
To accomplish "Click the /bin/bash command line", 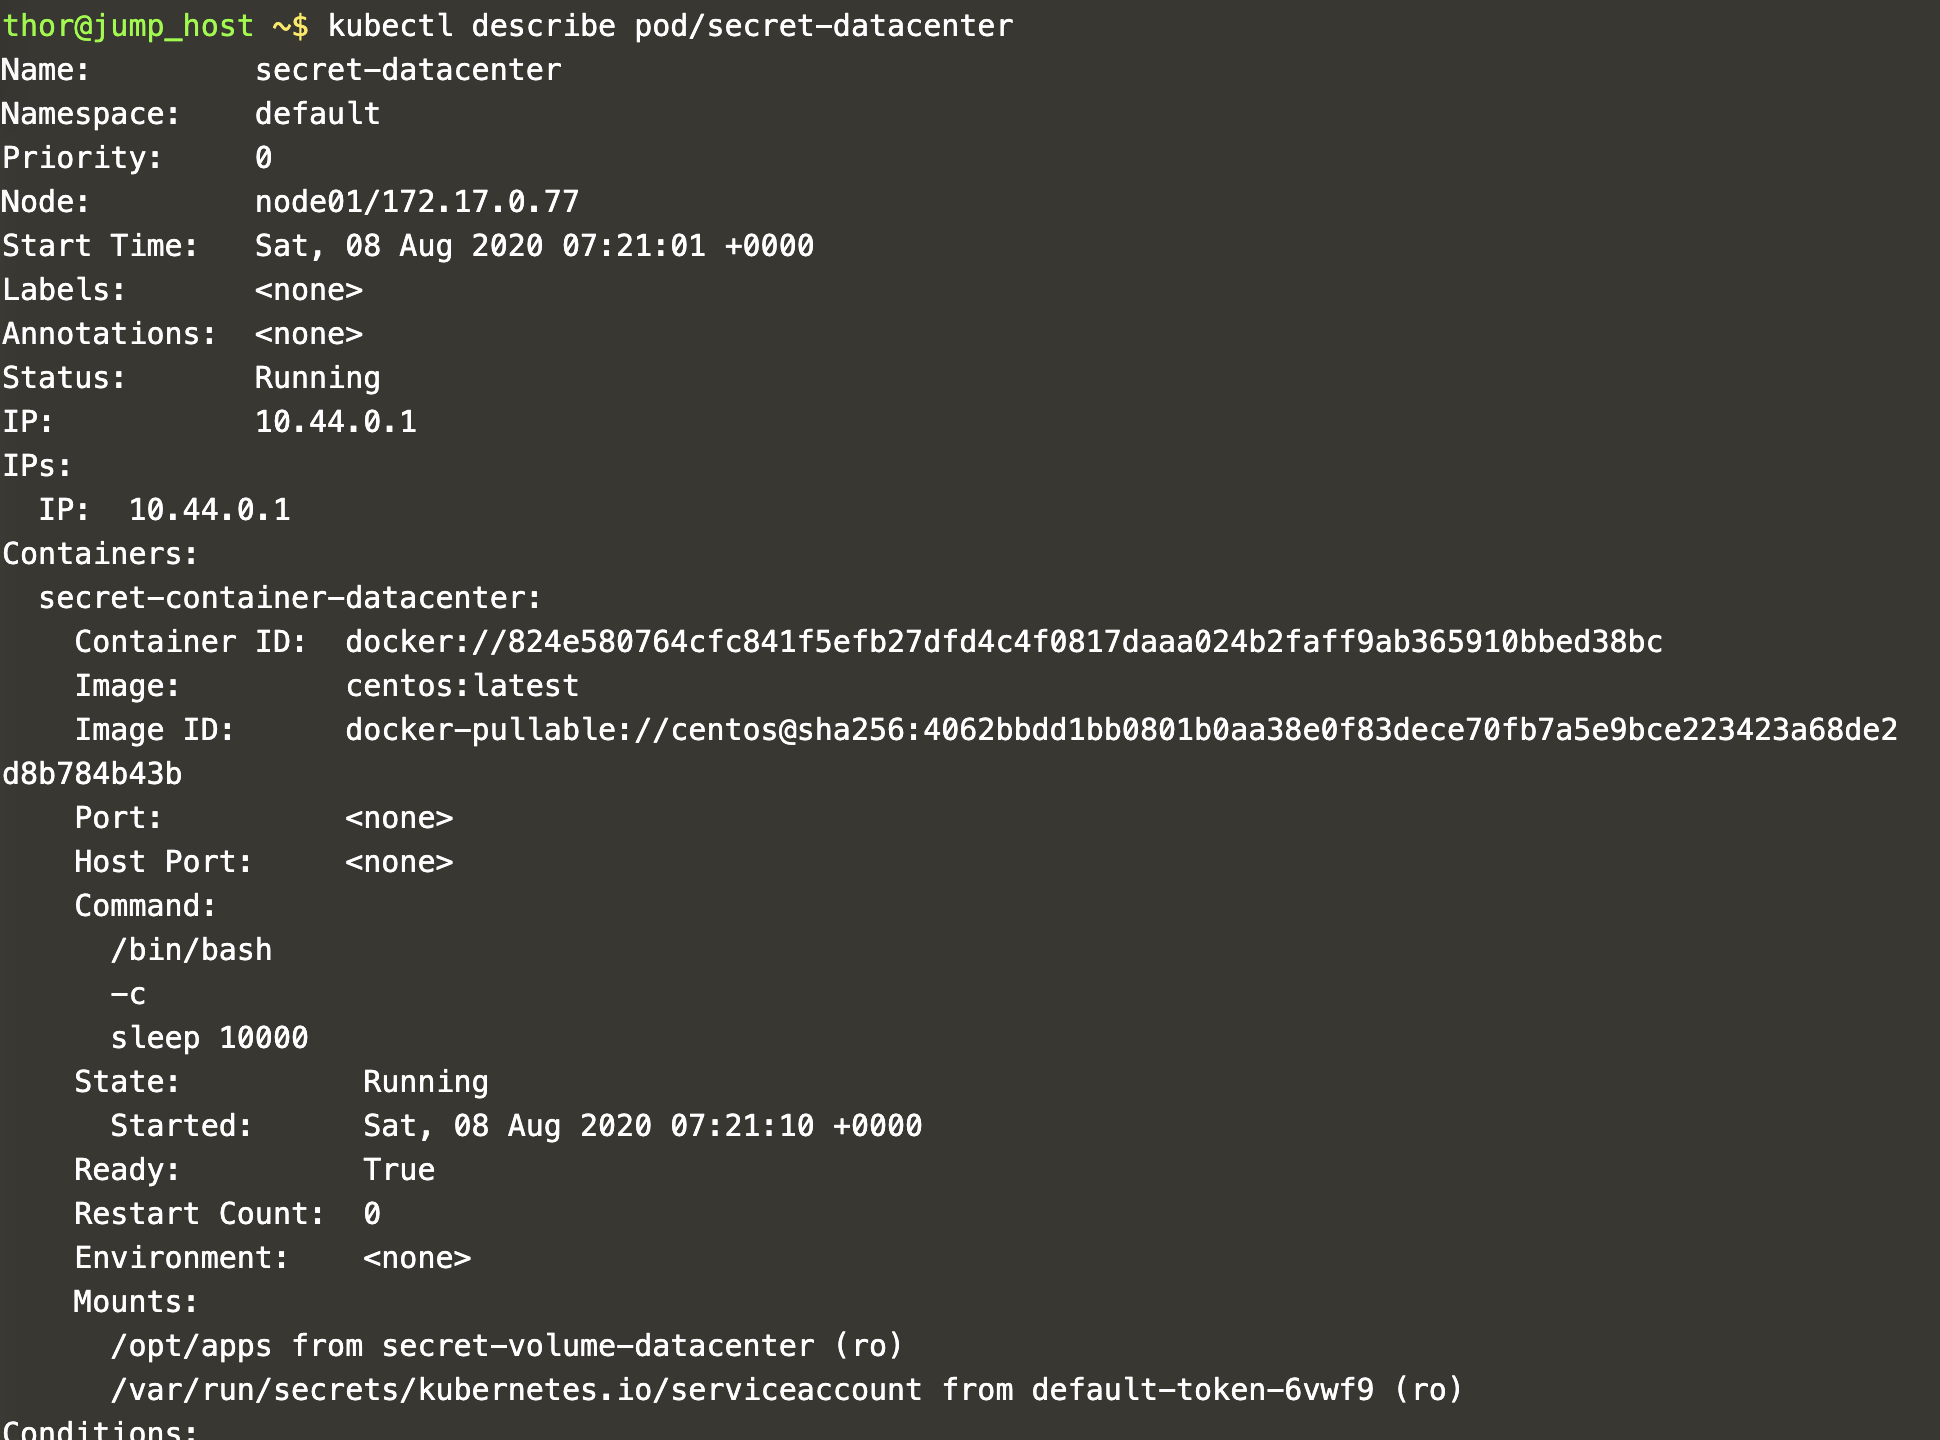I will coord(191,950).
